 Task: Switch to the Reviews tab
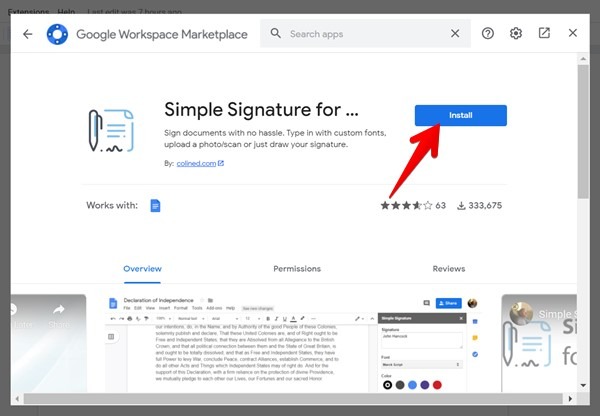click(x=449, y=269)
